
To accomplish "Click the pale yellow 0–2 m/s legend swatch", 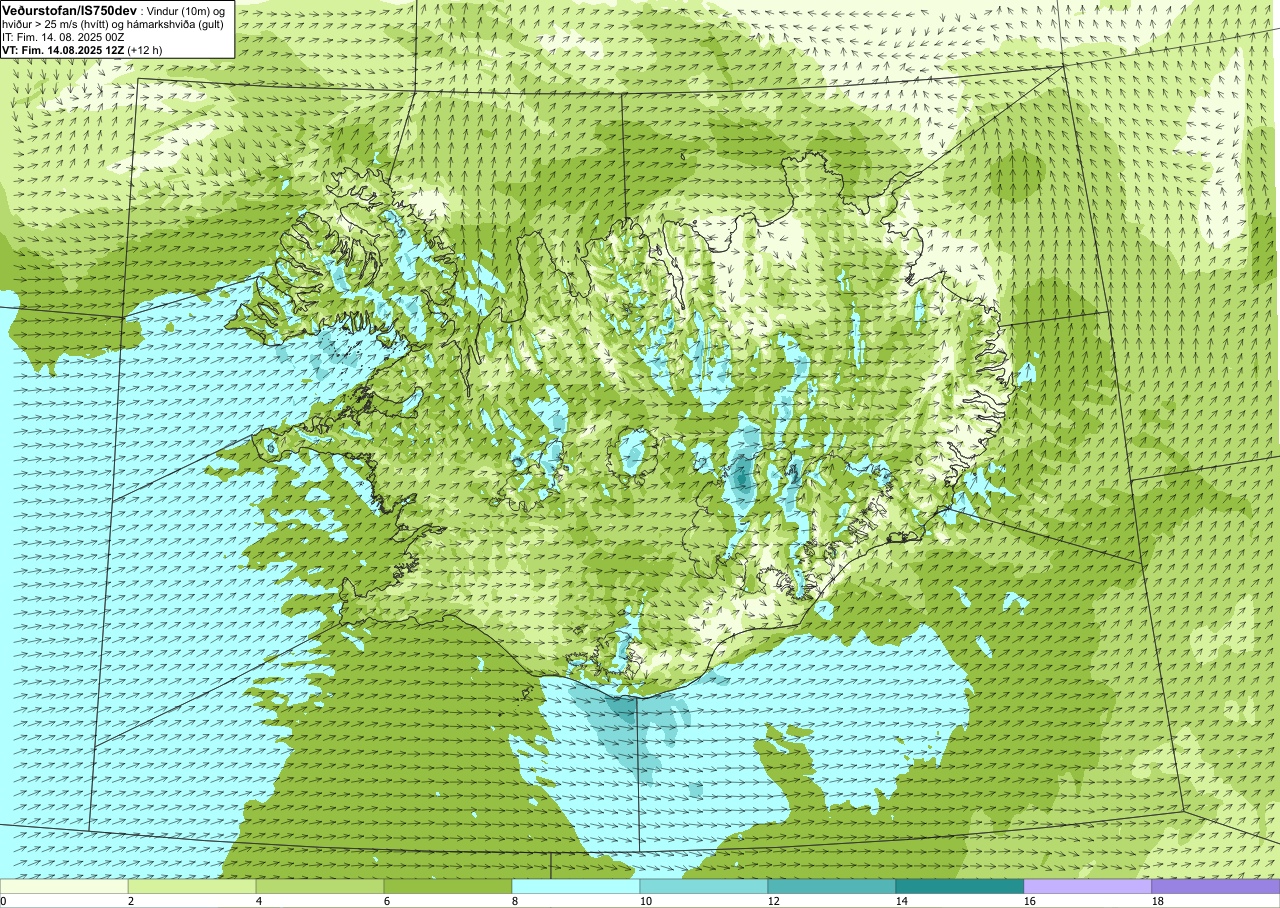I will (x=64, y=886).
